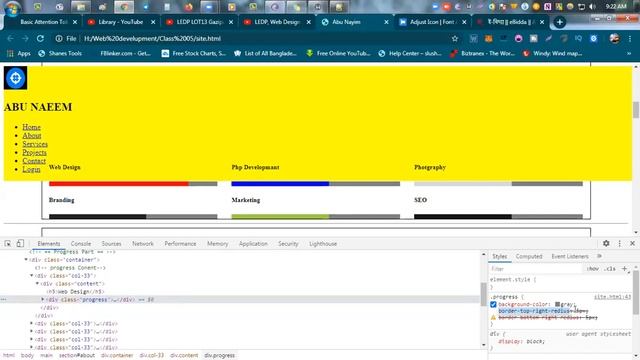Screen dimensions: 640x360
Task: Click the About navigation link
Action: pos(32,136)
